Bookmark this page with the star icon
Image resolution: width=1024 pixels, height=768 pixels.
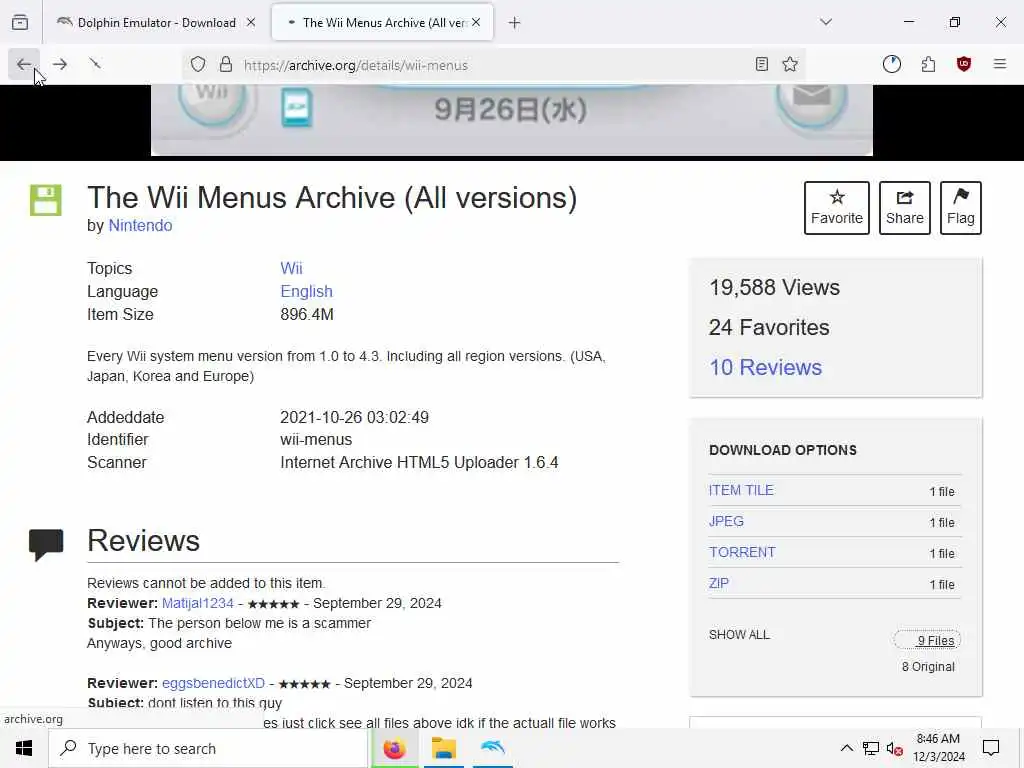pyautogui.click(x=790, y=65)
